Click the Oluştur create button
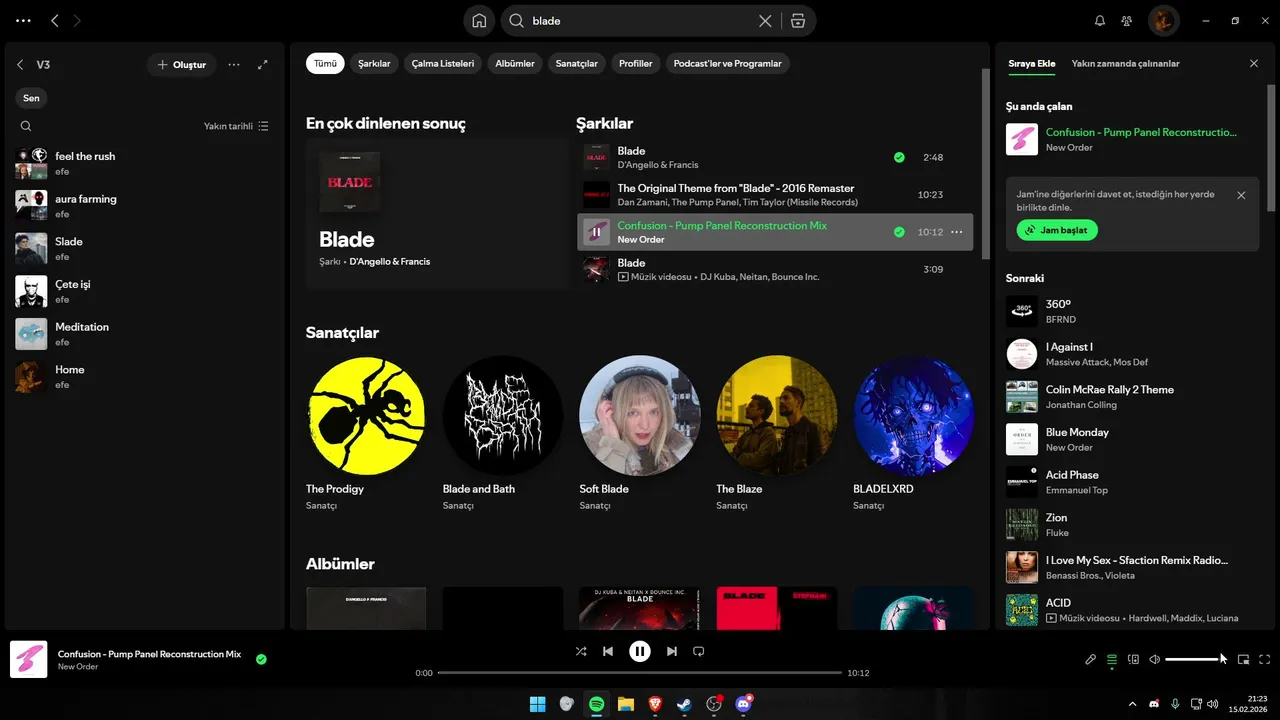The image size is (1280, 720). coord(182,64)
